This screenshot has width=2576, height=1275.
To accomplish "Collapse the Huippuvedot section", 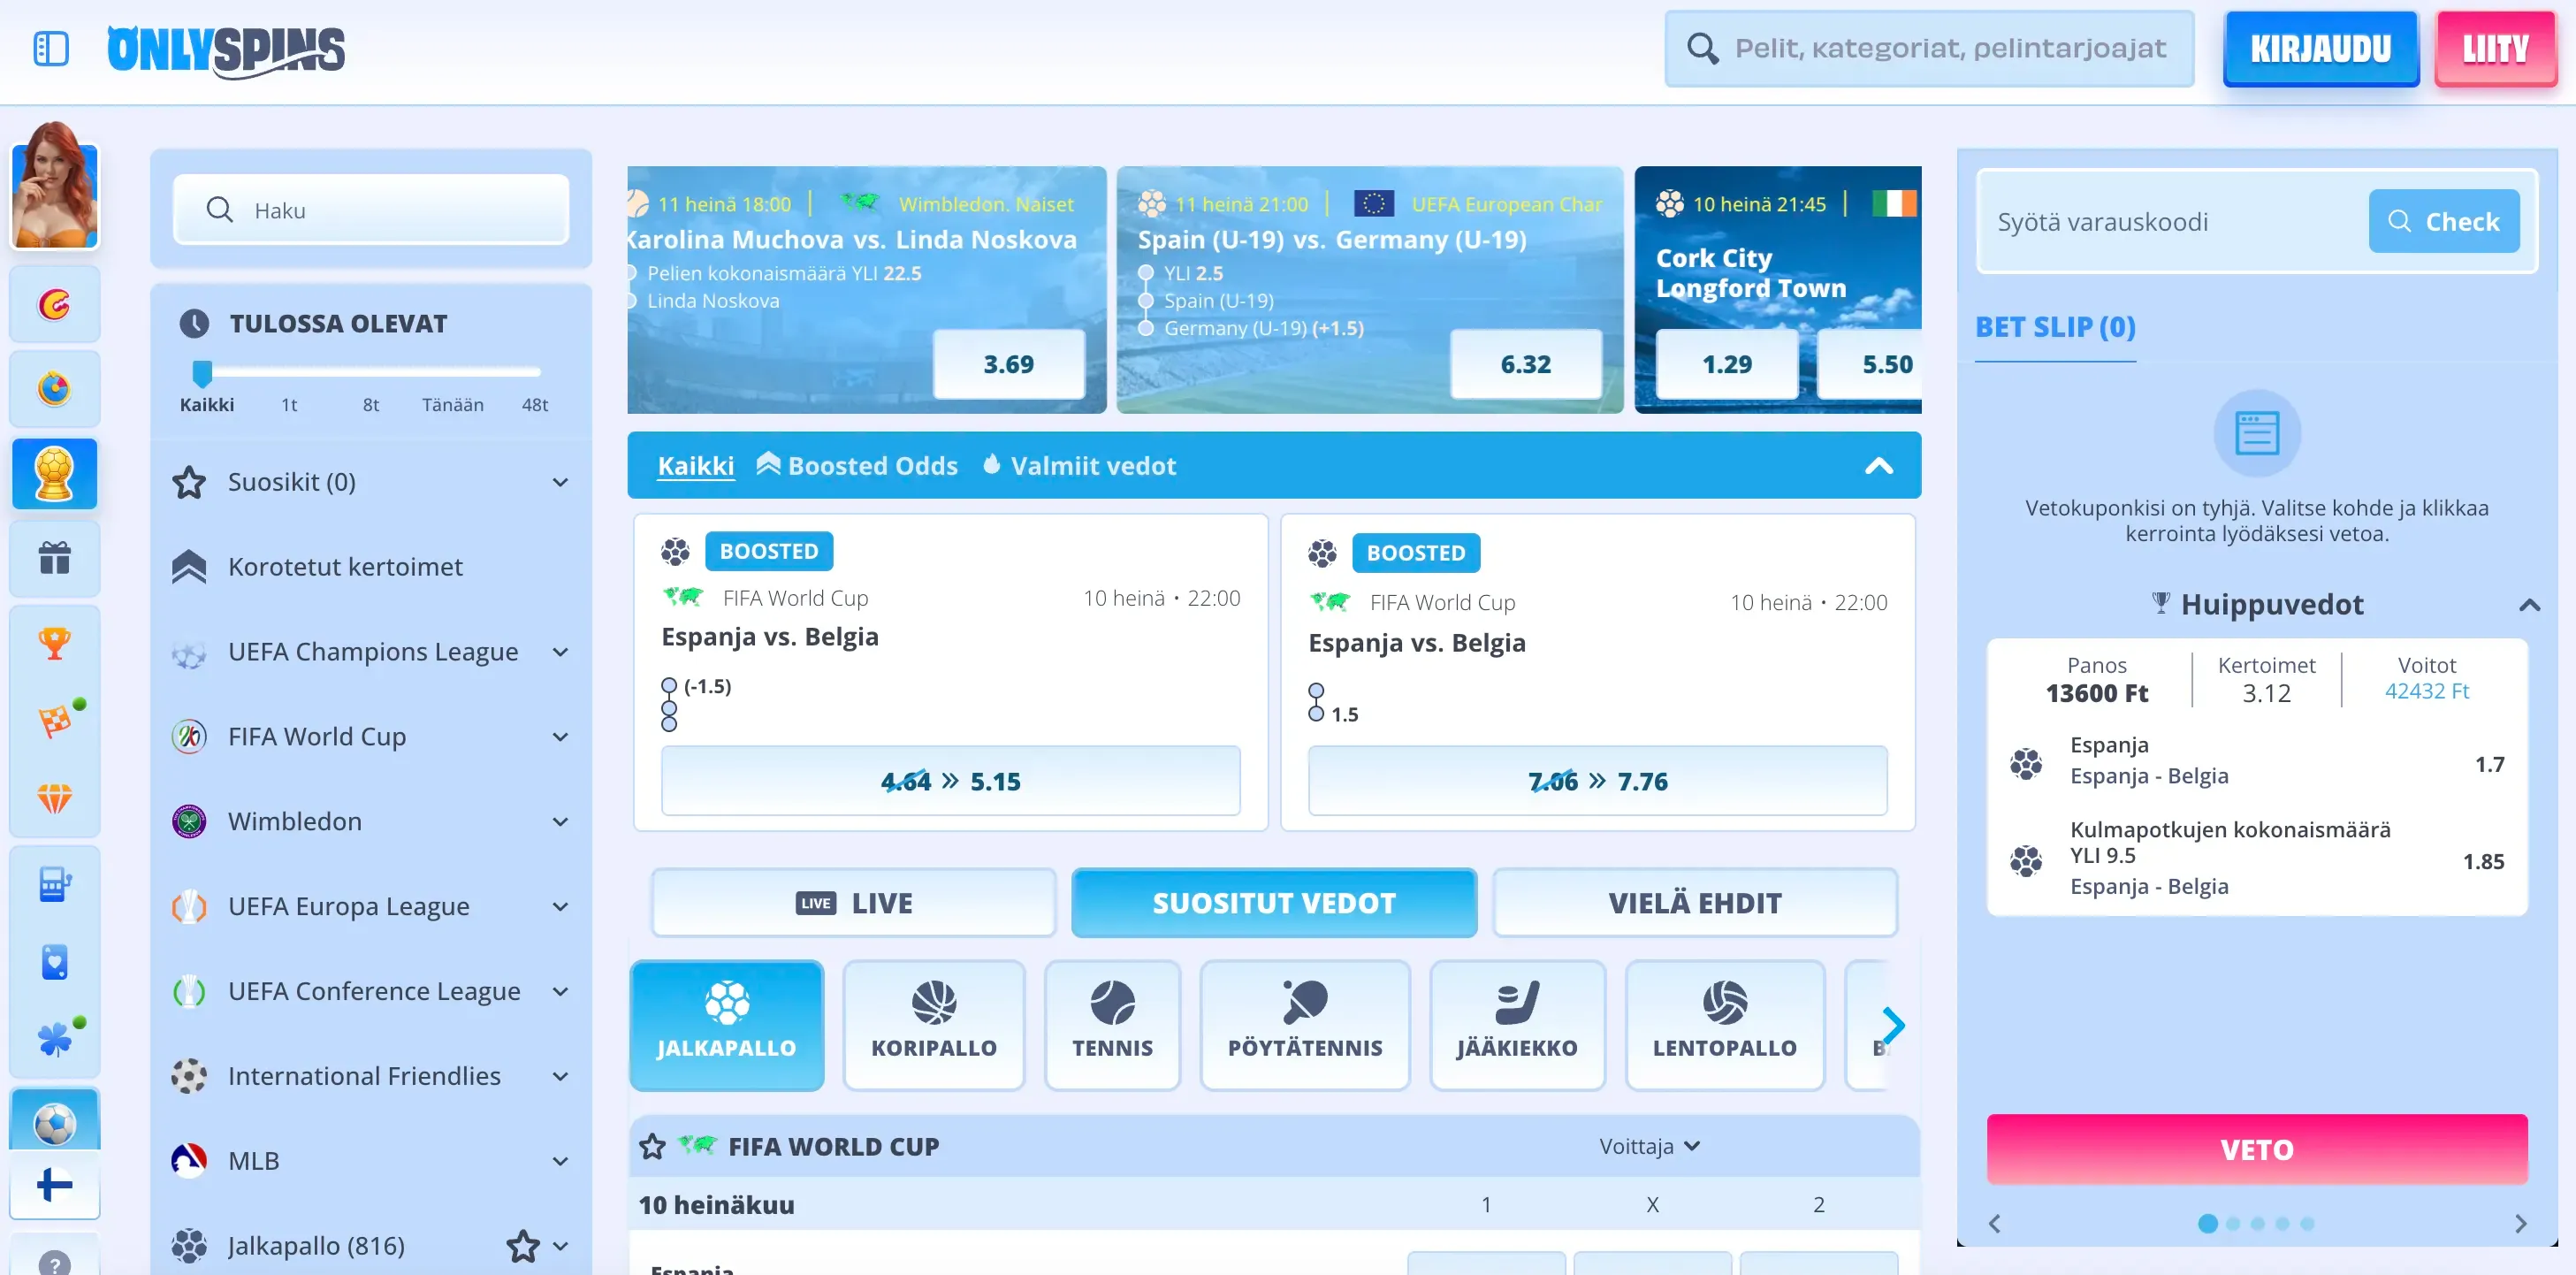I will tap(2530, 604).
